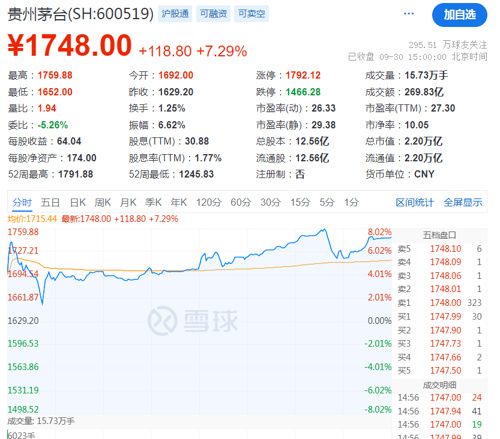Select the 30分 interval tab
Viewport: 500px width, 439px height.
tap(270, 202)
